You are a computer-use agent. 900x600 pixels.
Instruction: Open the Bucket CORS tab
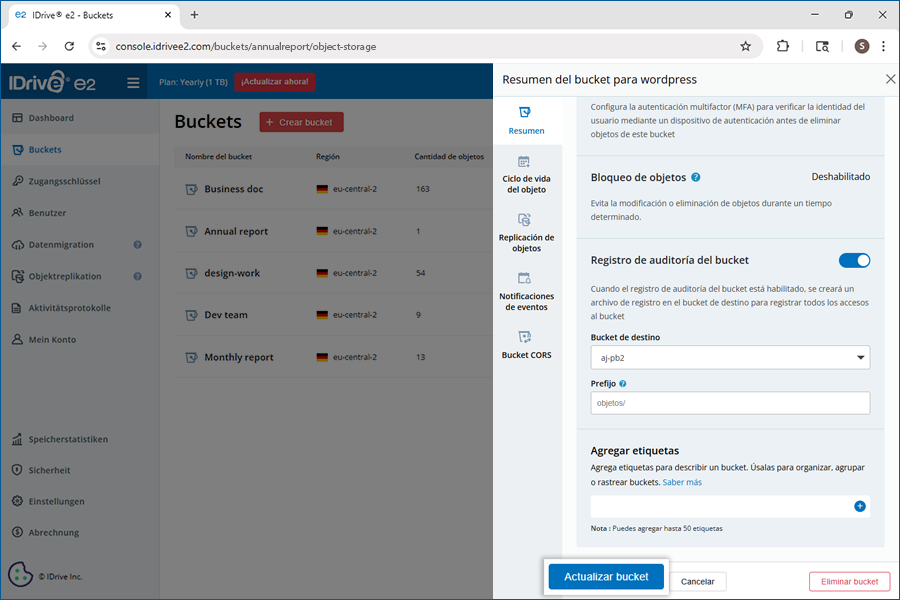pyautogui.click(x=526, y=345)
